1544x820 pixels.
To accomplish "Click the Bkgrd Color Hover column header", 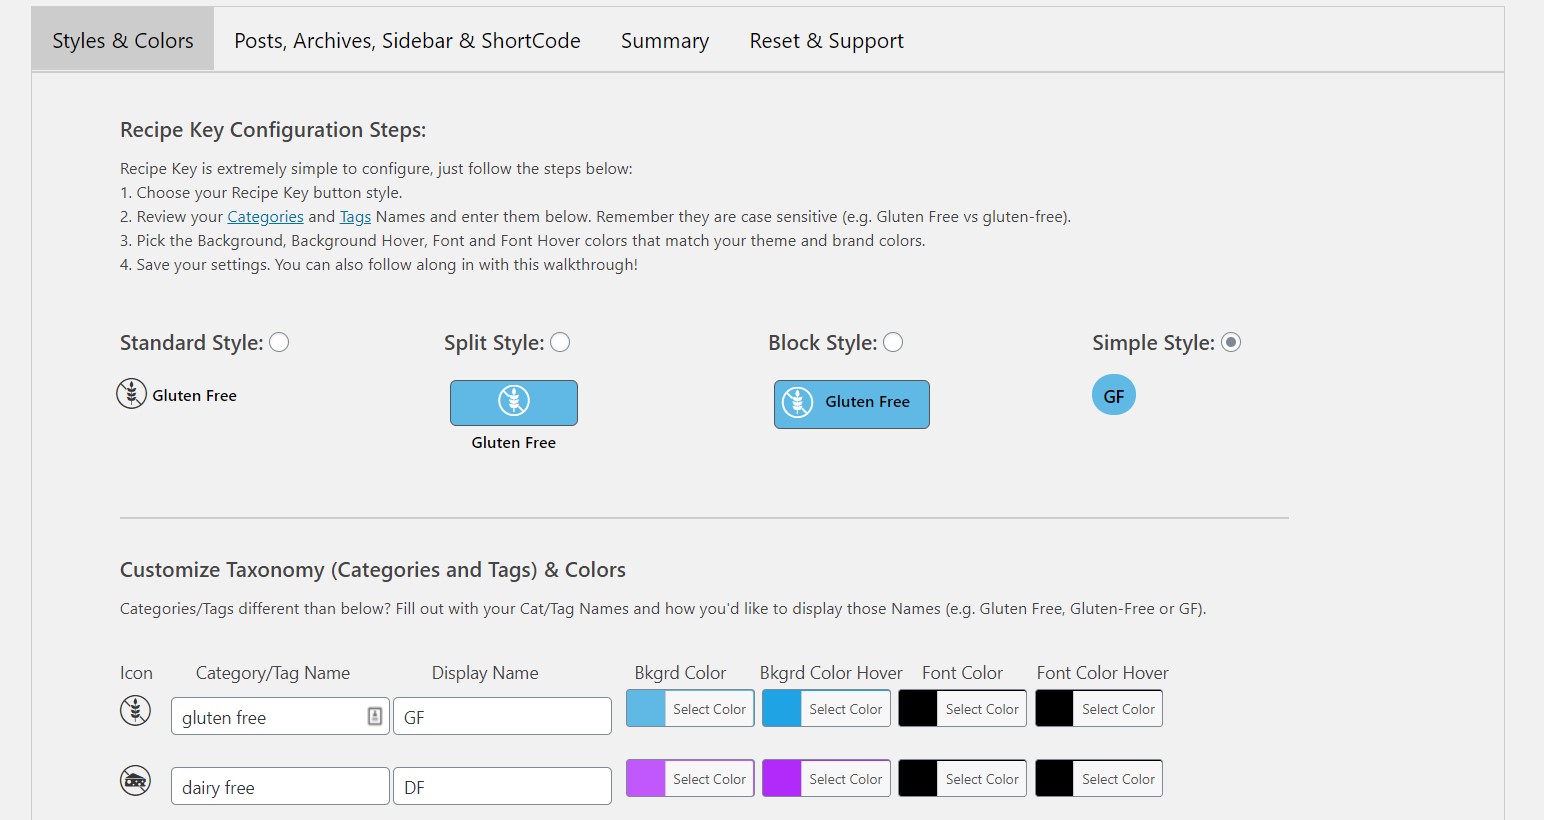I will pos(831,673).
